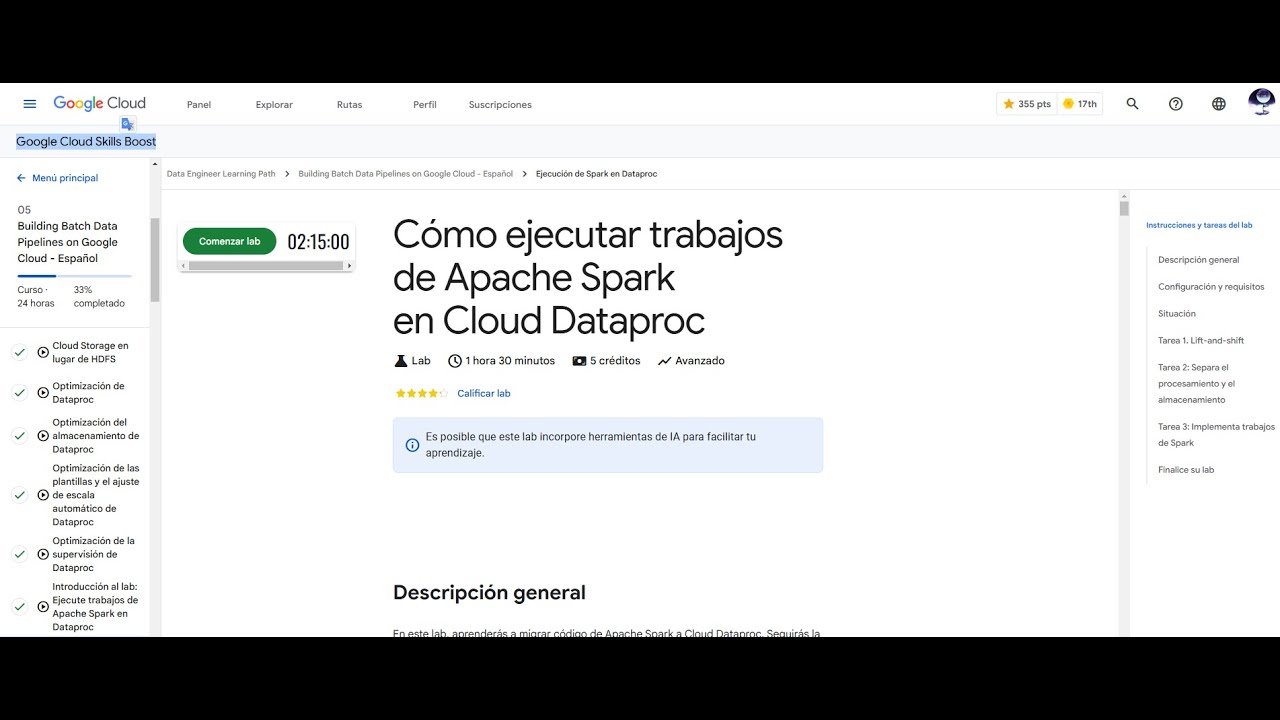Click the Menú principal link

click(65, 178)
